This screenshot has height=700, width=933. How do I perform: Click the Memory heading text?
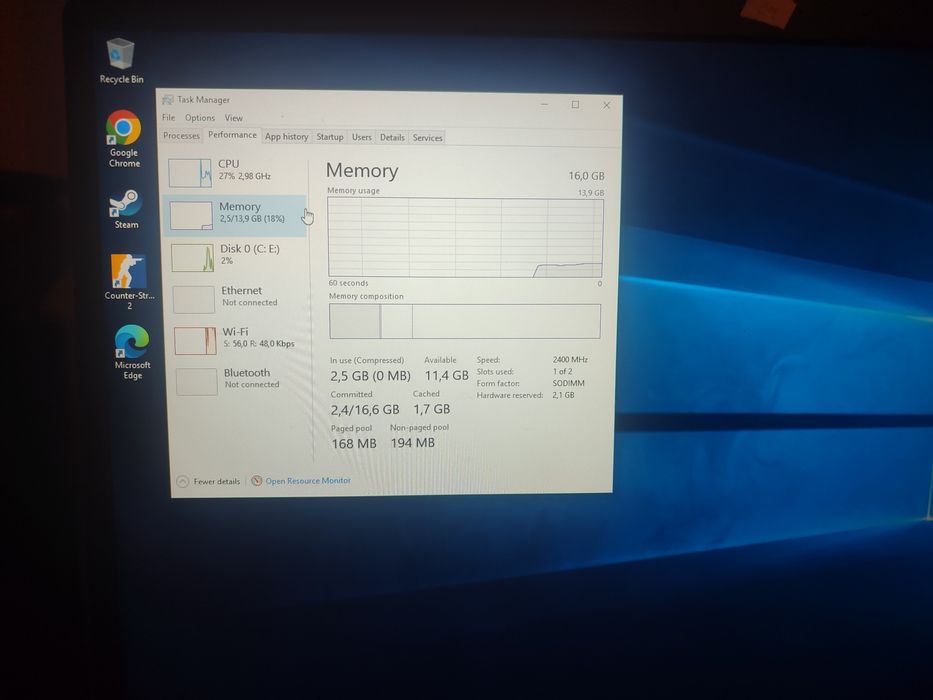click(362, 171)
